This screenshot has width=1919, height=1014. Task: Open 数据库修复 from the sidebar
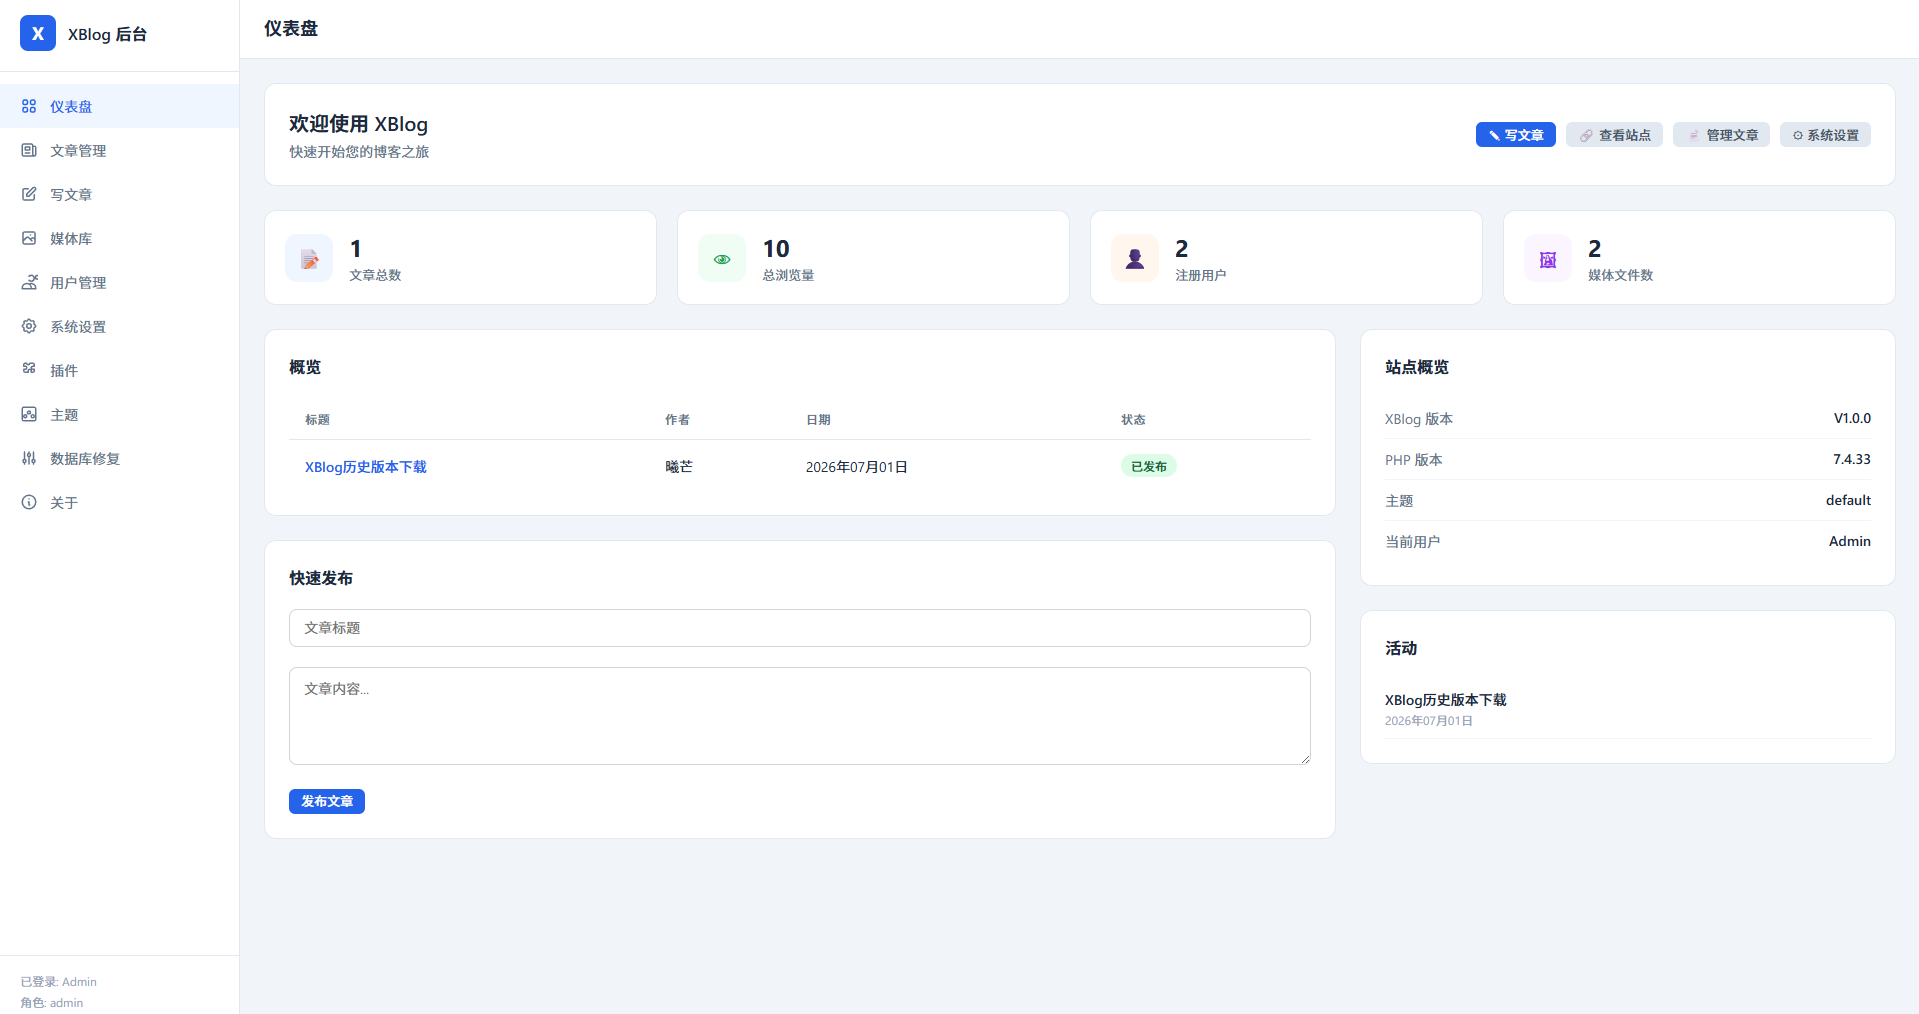click(x=119, y=458)
